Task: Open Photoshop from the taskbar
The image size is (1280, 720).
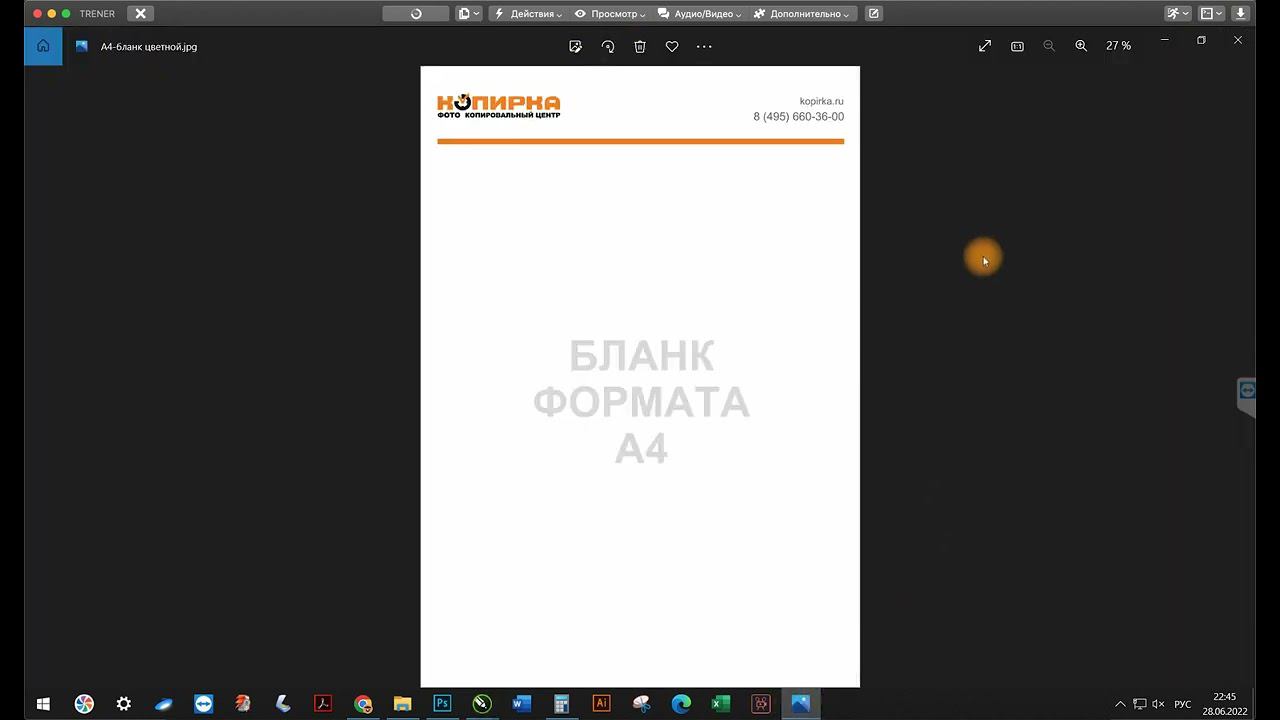Action: (x=442, y=704)
